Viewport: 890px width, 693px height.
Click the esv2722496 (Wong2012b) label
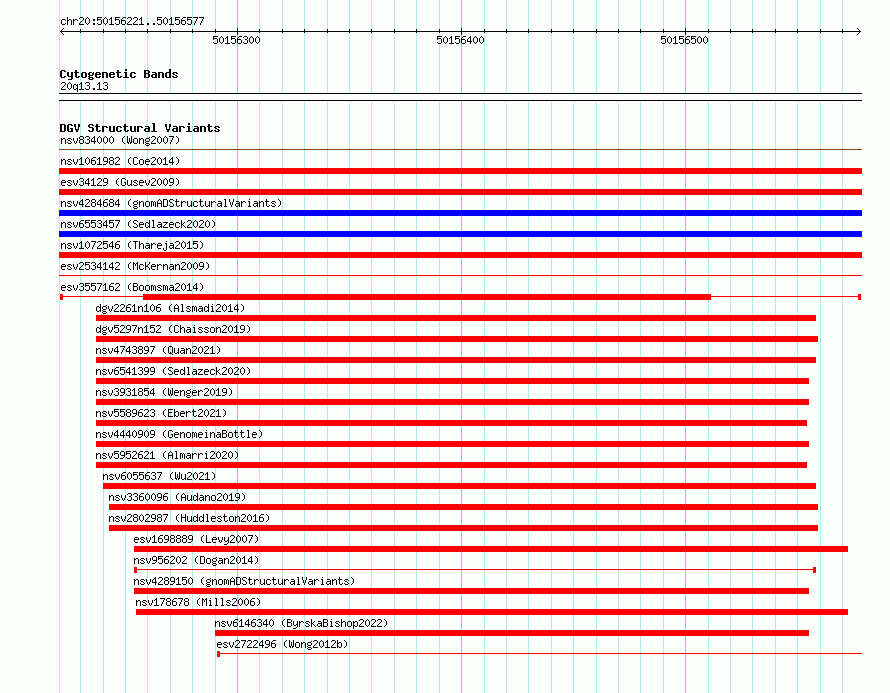pyautogui.click(x=282, y=644)
